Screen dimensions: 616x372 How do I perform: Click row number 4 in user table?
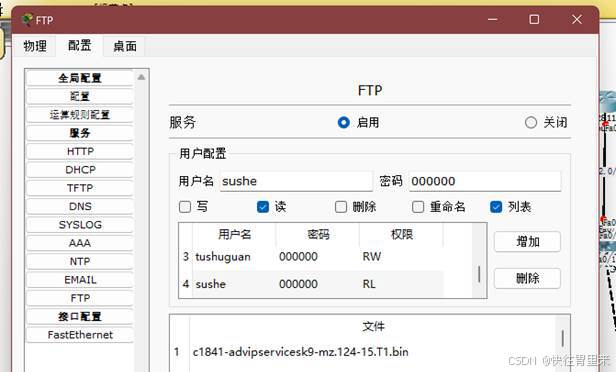(186, 284)
